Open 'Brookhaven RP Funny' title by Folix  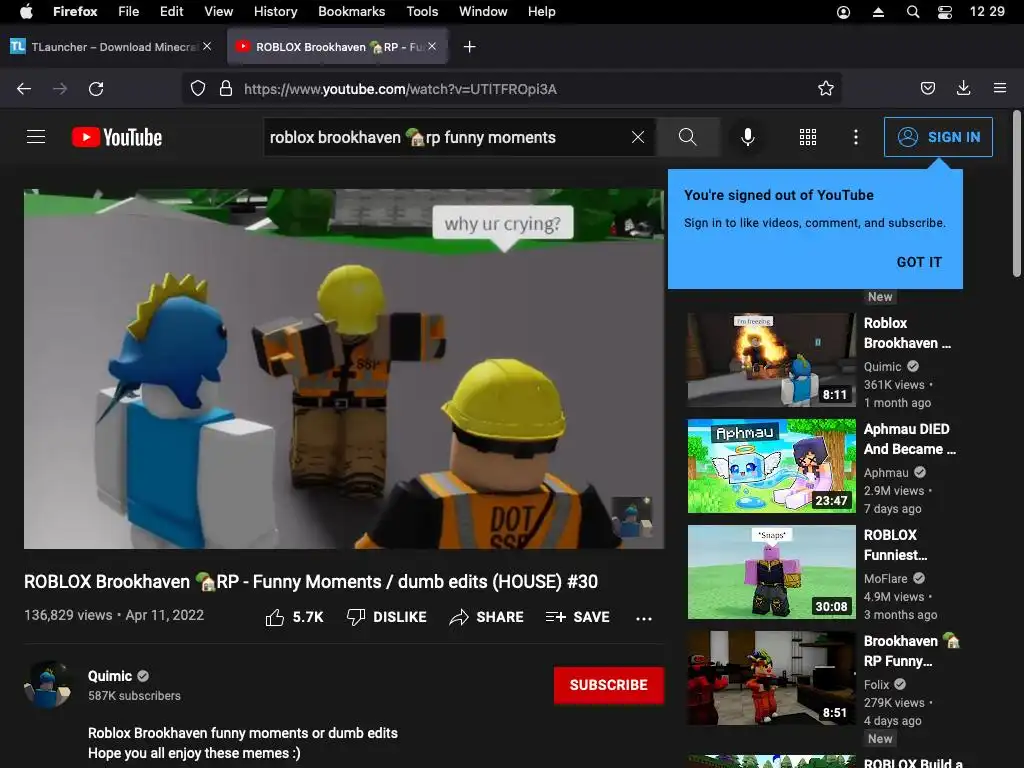click(912, 651)
